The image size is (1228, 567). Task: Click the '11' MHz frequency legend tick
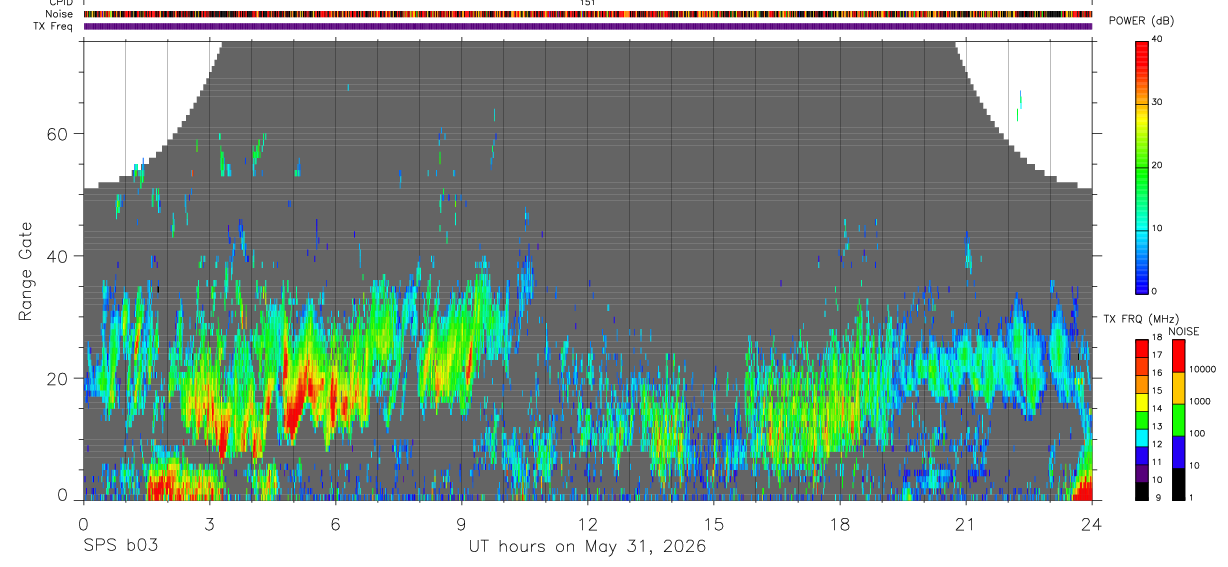1157,462
